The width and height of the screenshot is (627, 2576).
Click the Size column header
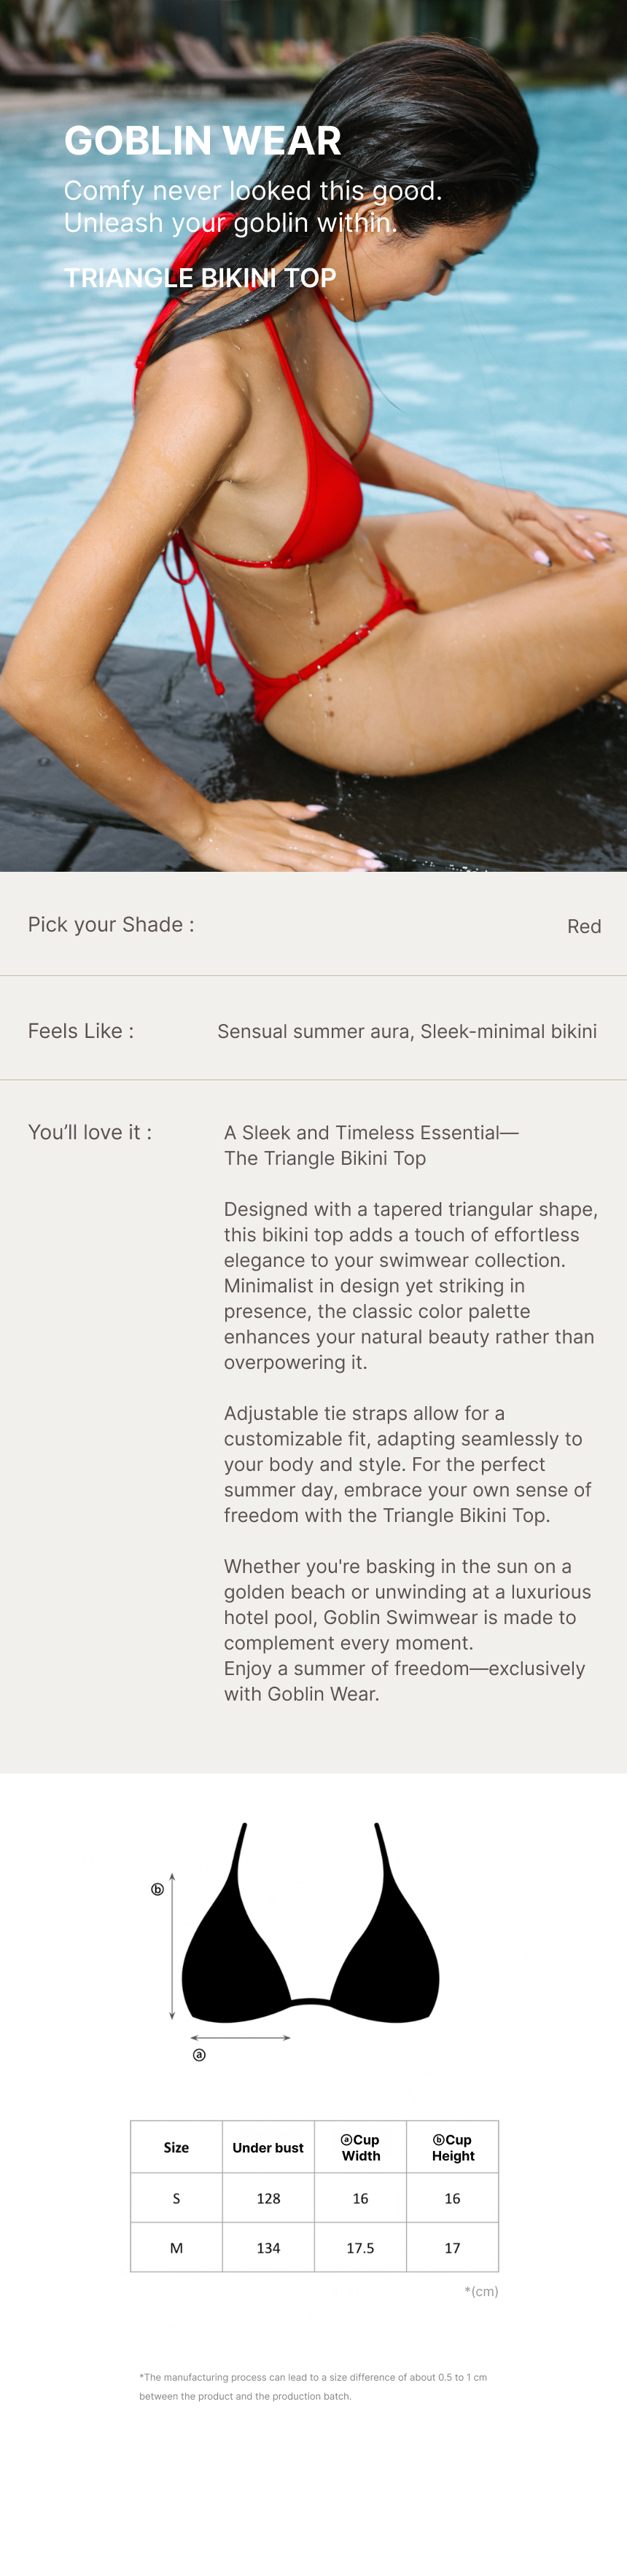[x=176, y=2147]
